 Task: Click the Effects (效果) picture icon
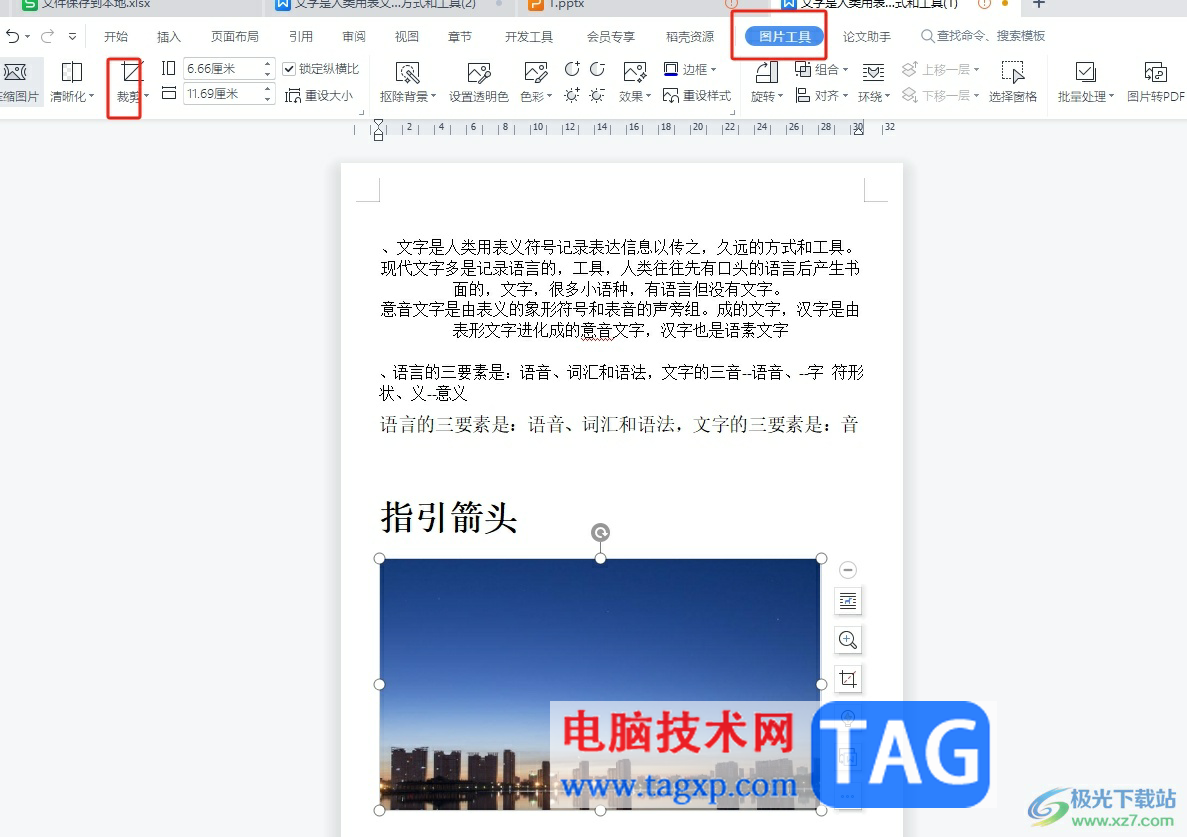[x=634, y=72]
